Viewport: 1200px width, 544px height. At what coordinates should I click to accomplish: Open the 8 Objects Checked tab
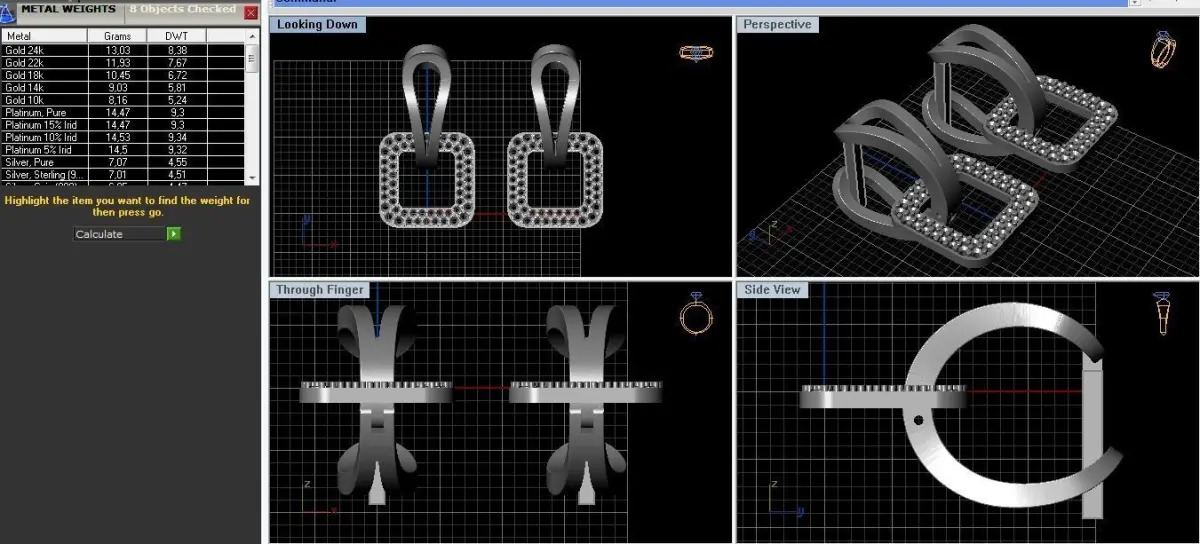click(183, 10)
